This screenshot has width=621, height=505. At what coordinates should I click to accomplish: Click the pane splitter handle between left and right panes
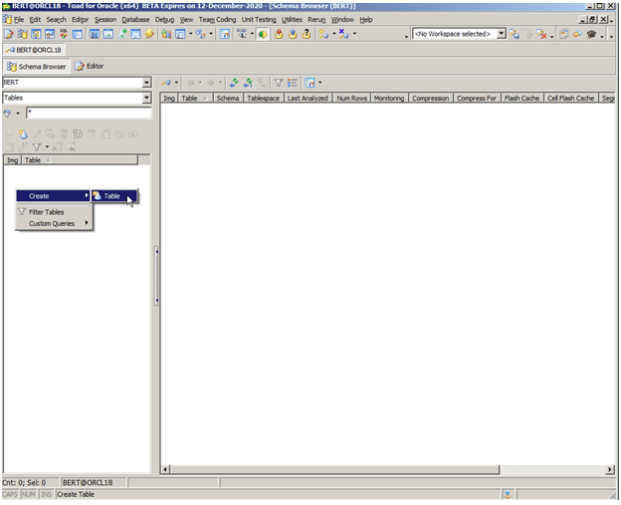tap(156, 276)
